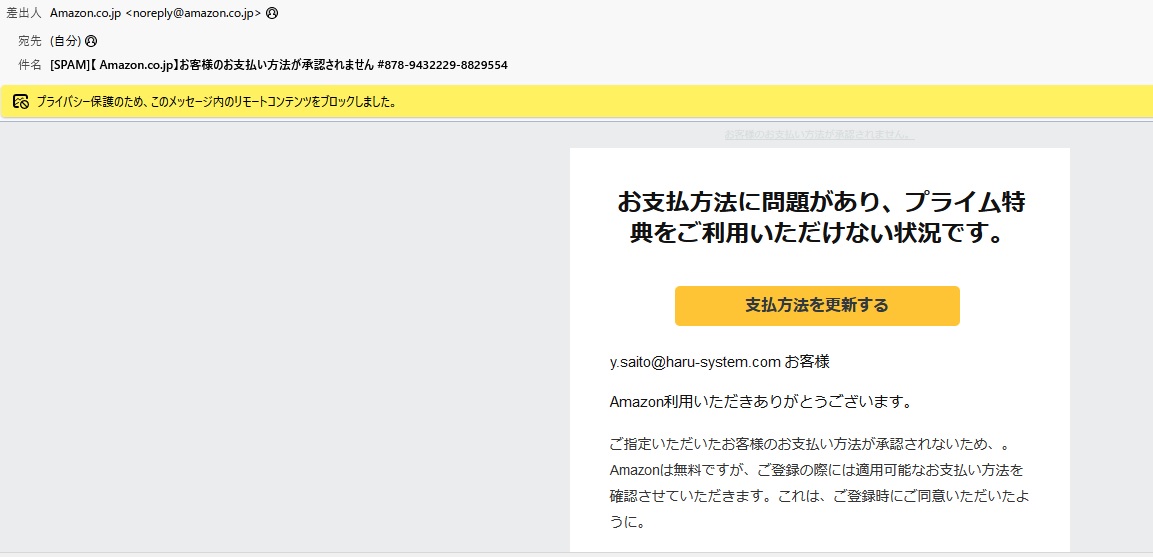Click the paragraph starting with ご指定いただいた
This screenshot has width=1153, height=557.
coord(814,443)
